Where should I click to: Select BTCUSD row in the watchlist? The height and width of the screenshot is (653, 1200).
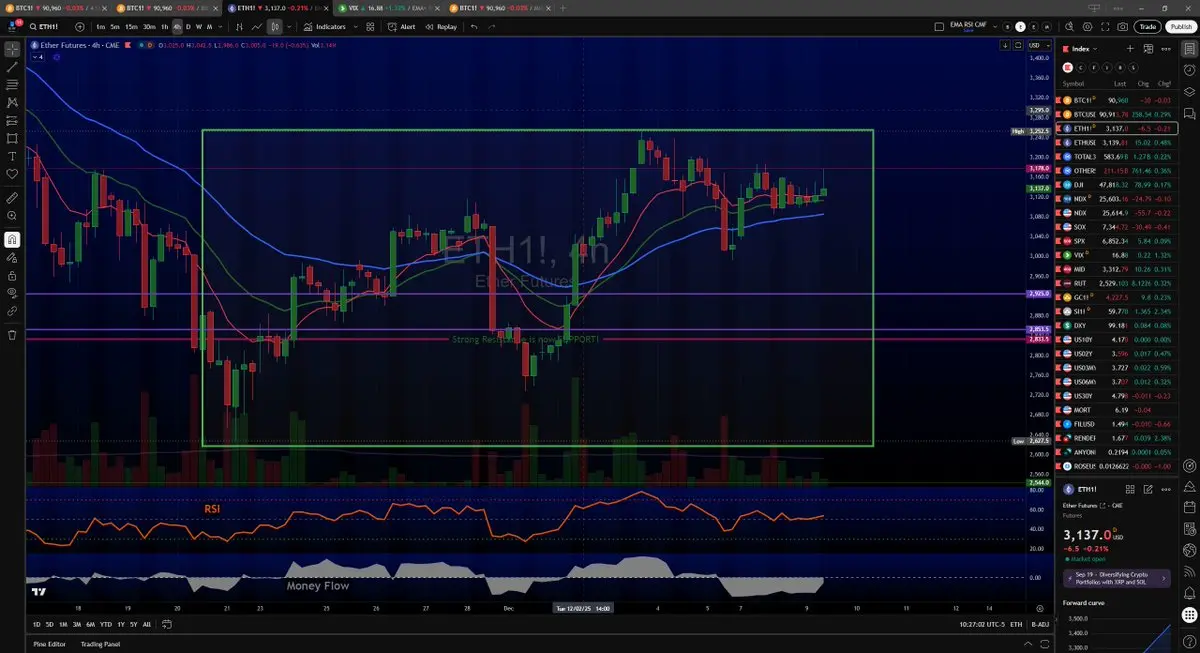(1118, 115)
